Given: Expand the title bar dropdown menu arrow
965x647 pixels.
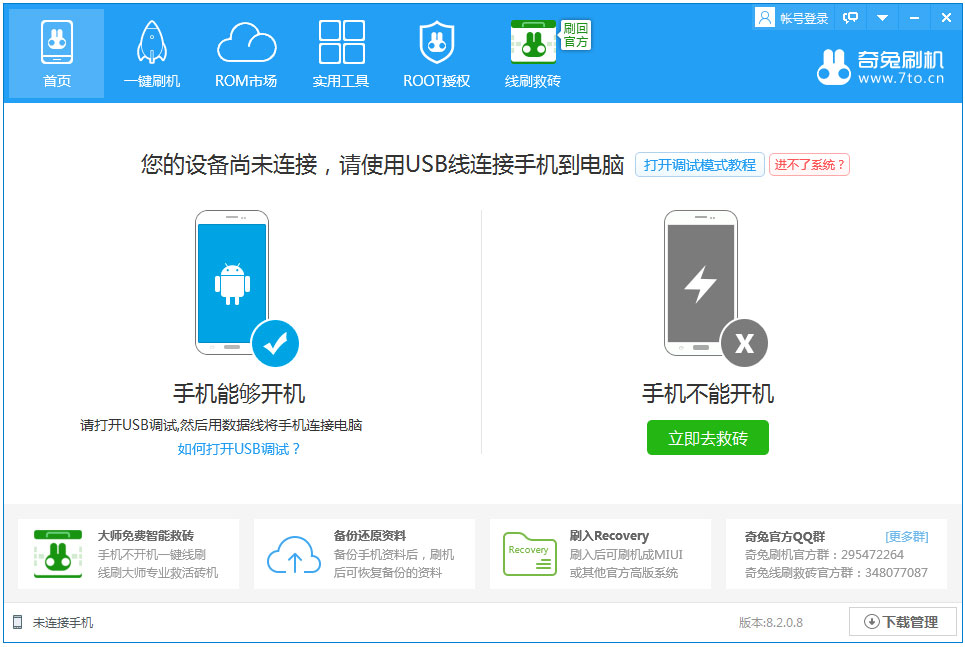Looking at the screenshot, I should pos(882,18).
